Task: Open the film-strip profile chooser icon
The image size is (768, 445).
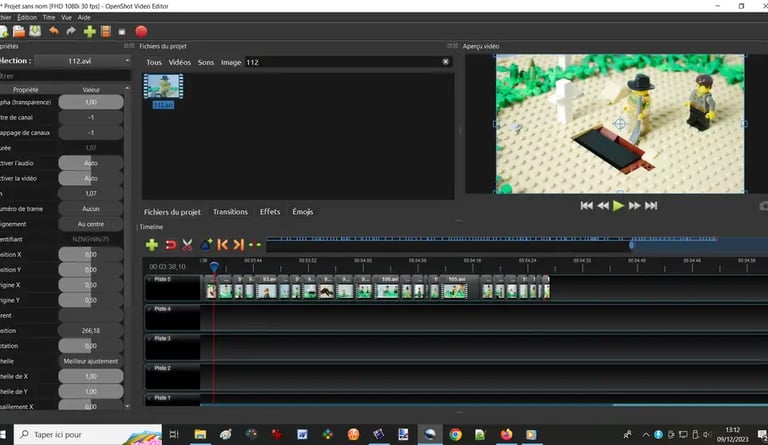Action: [x=105, y=31]
